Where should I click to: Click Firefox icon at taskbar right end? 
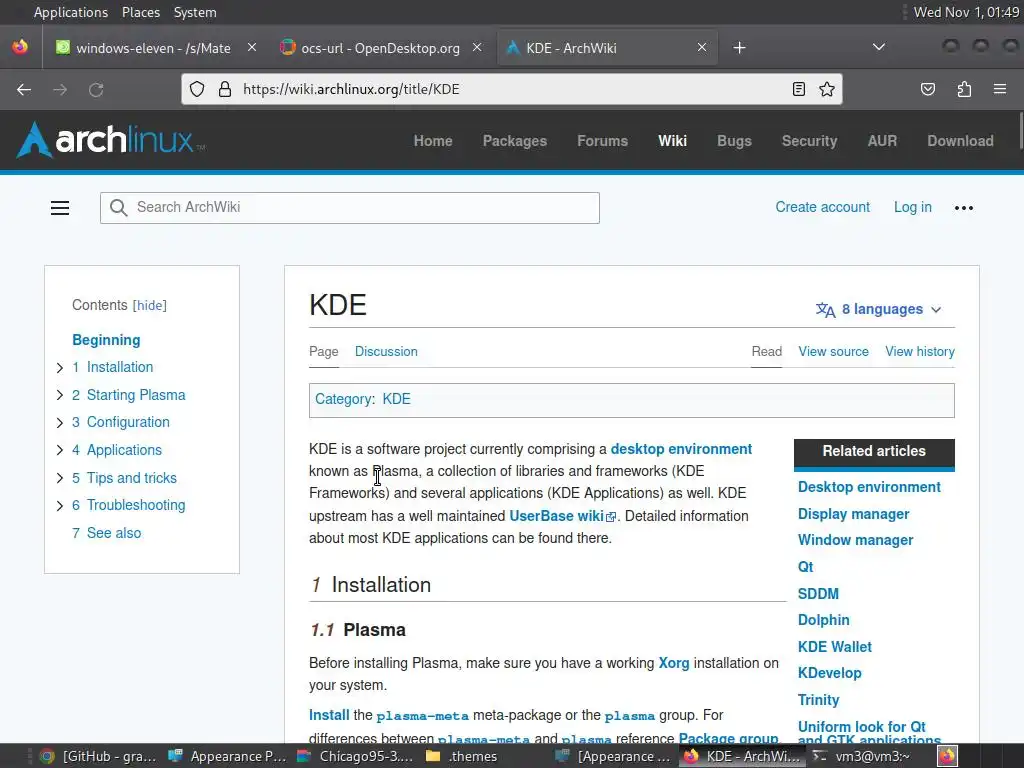tap(948, 756)
